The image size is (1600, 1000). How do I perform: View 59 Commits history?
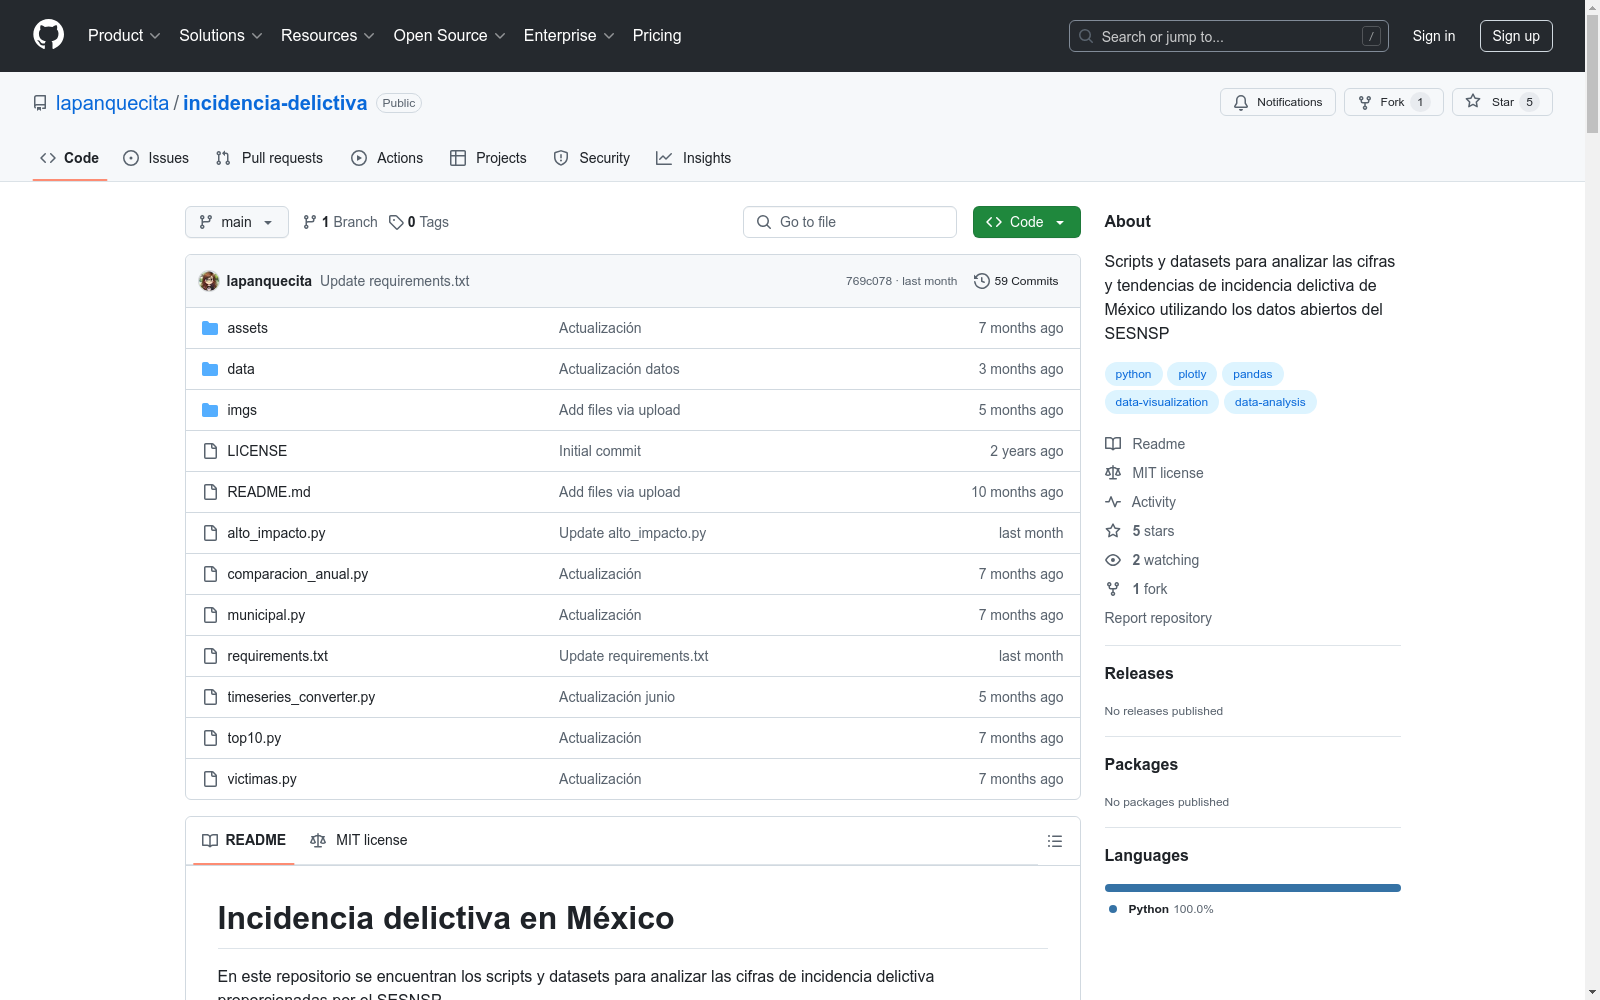click(1016, 281)
